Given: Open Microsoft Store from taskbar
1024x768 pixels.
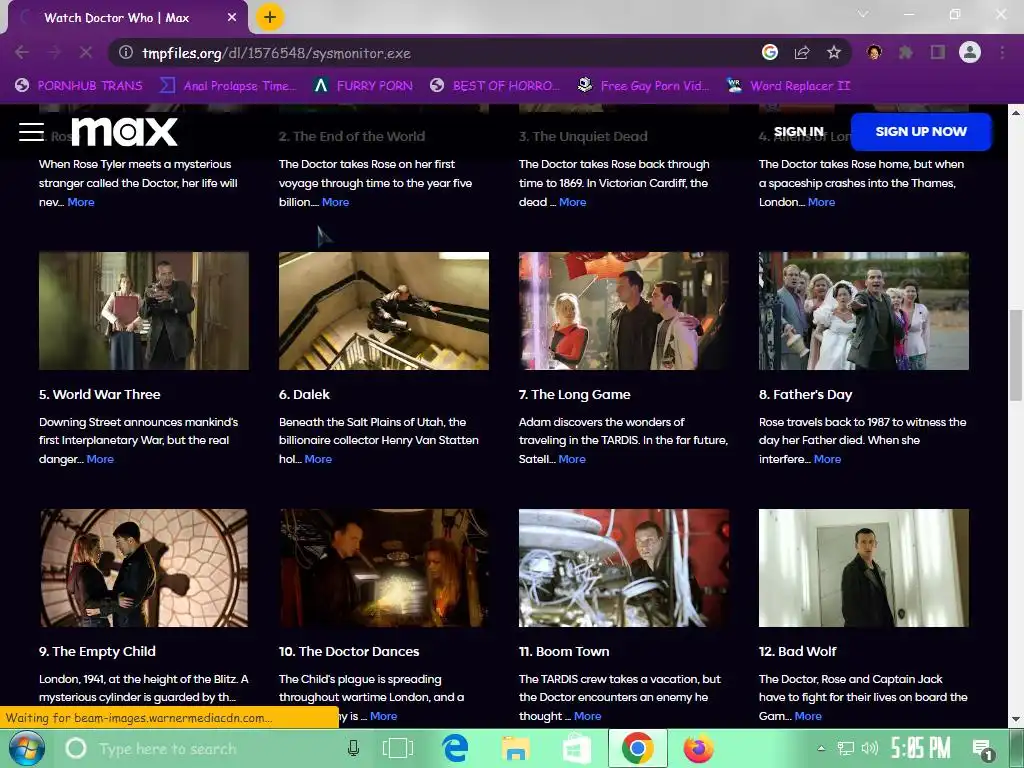Looking at the screenshot, I should click(577, 748).
